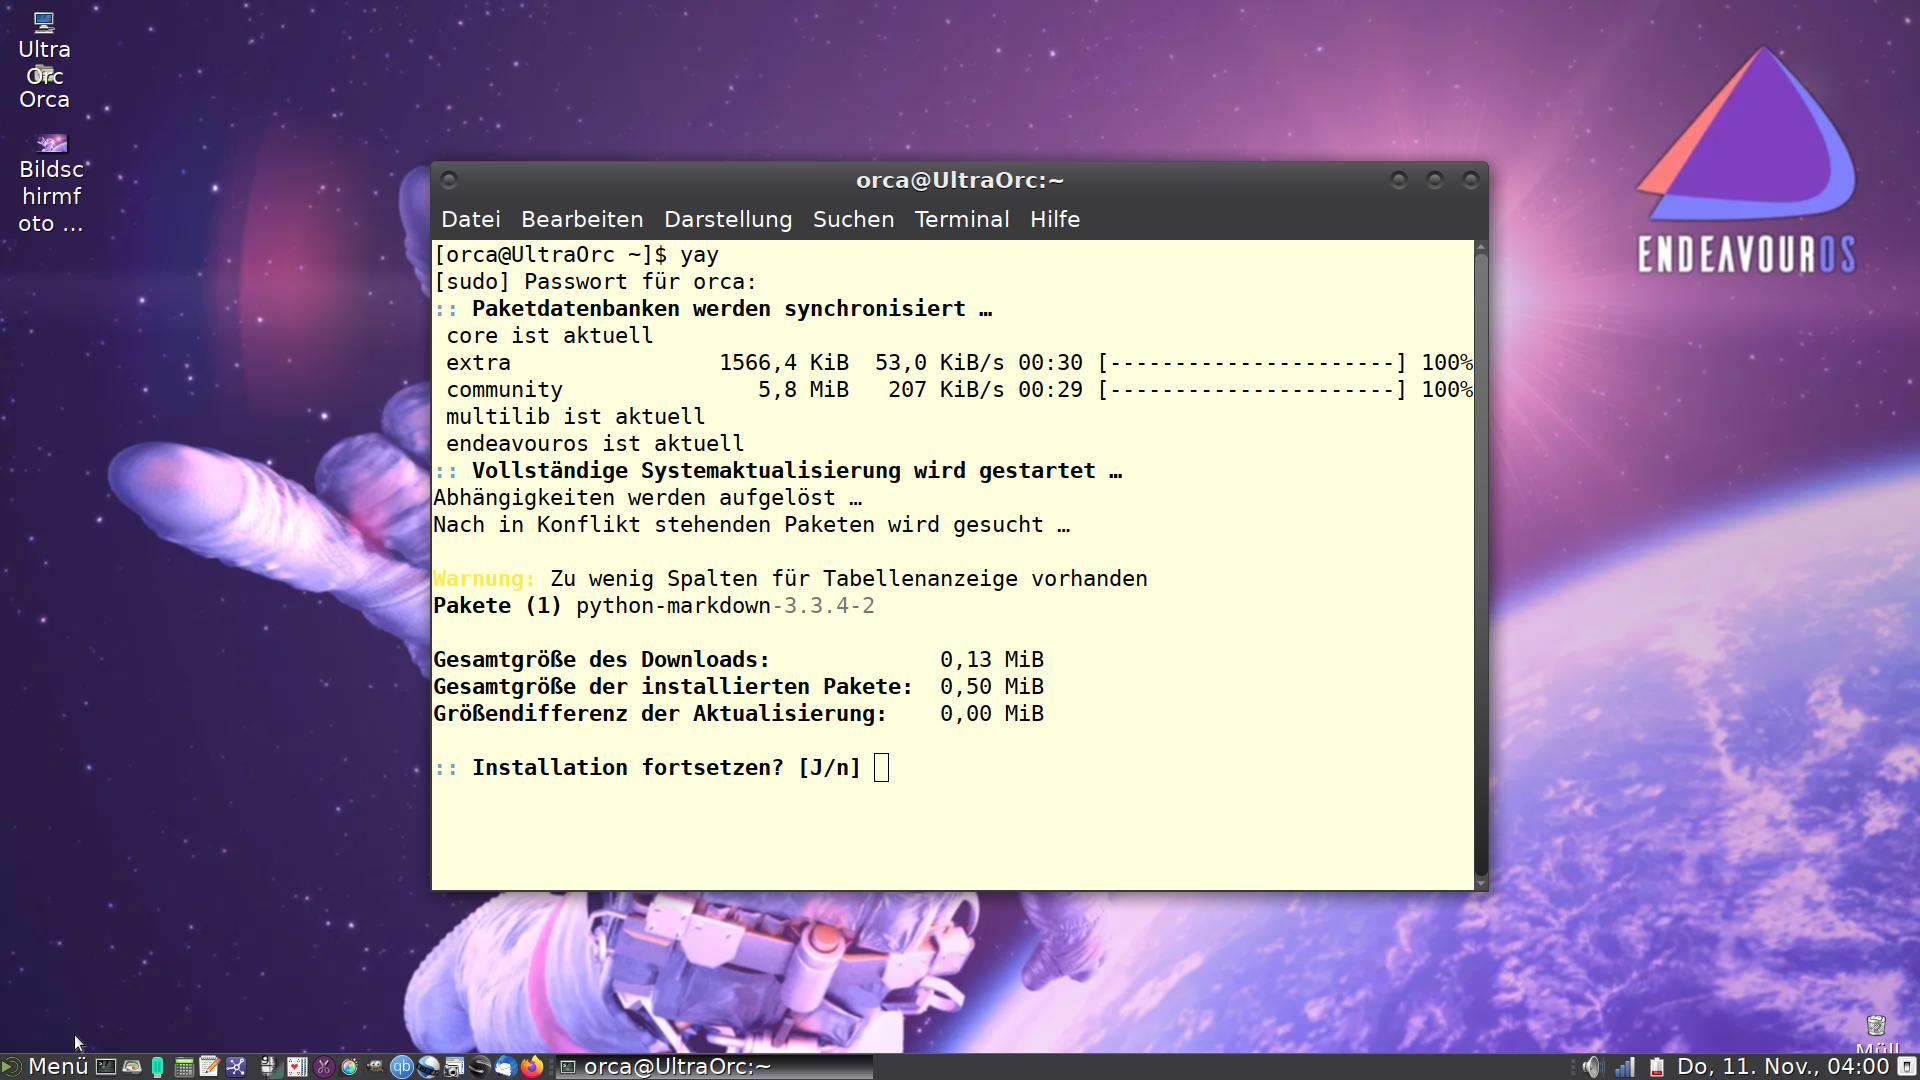This screenshot has width=1920, height=1080.
Task: Click the '[sudo] Passwort für orca:' line
Action: [595, 282]
